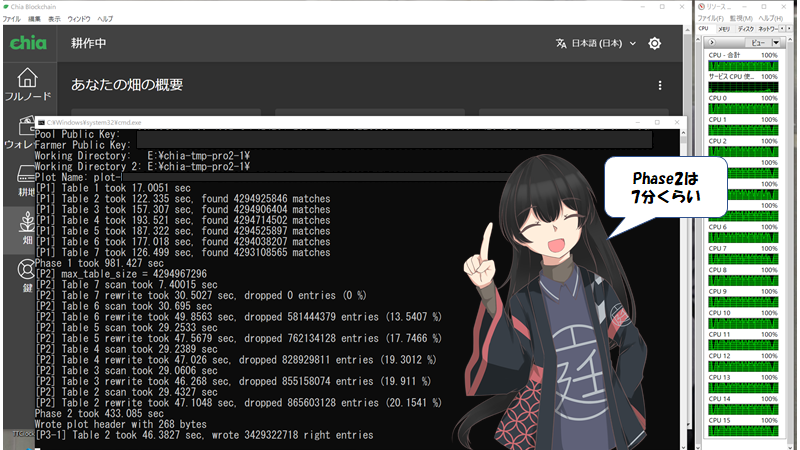Click the cmd.exe window title bar text
This screenshot has width=800, height=450.
pyautogui.click(x=94, y=122)
